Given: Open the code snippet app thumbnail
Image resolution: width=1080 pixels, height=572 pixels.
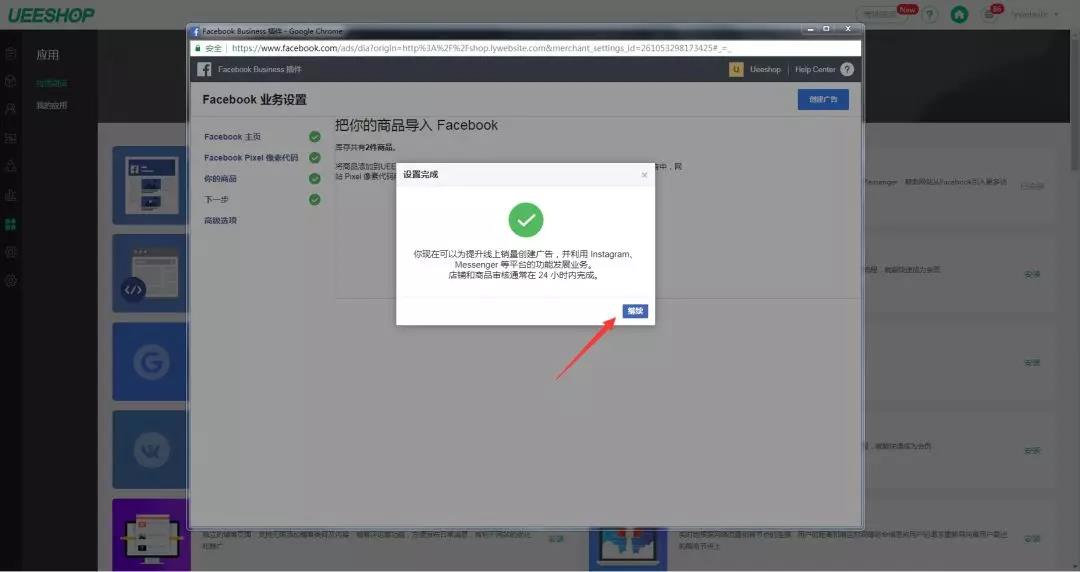Looking at the screenshot, I should pyautogui.click(x=150, y=273).
